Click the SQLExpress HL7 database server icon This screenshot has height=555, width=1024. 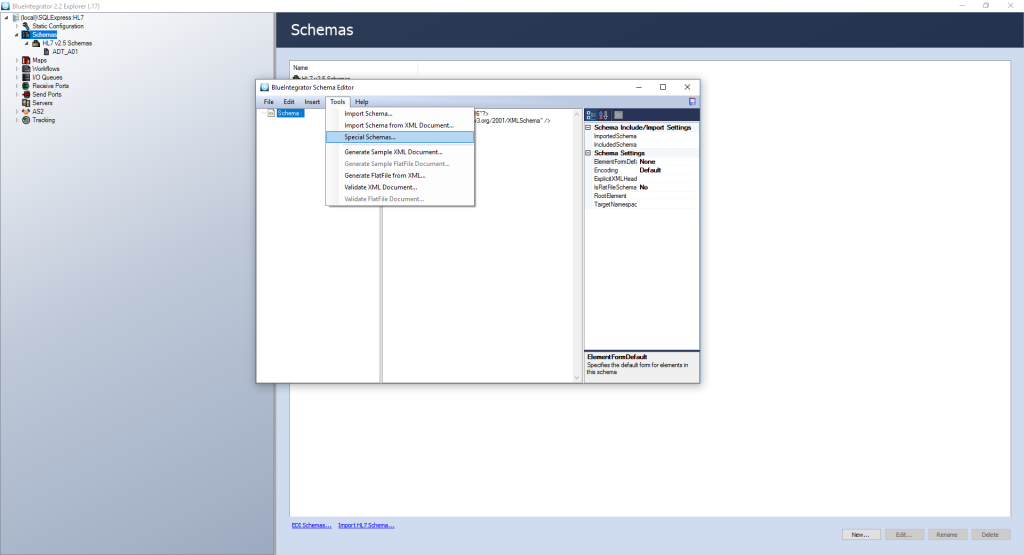(x=16, y=18)
